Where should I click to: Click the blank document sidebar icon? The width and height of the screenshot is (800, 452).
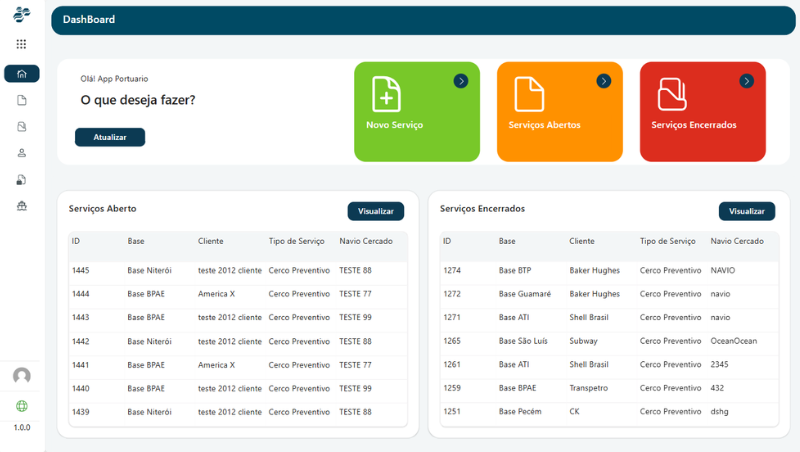coord(21,100)
